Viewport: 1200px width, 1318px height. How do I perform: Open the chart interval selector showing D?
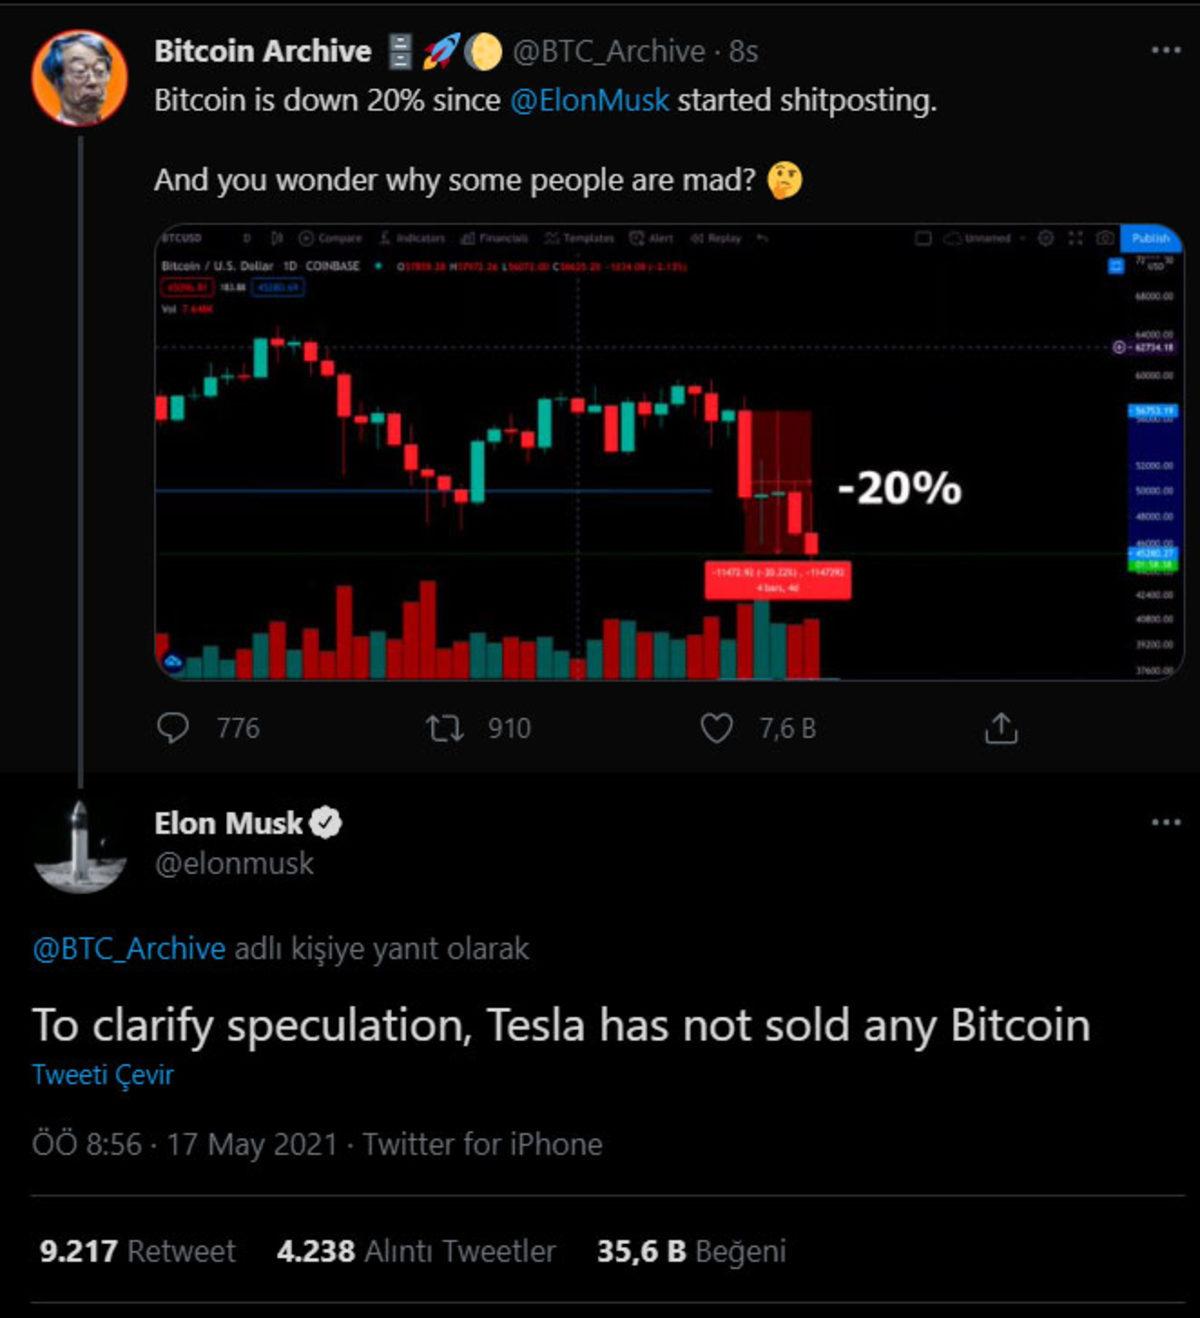click(x=245, y=239)
